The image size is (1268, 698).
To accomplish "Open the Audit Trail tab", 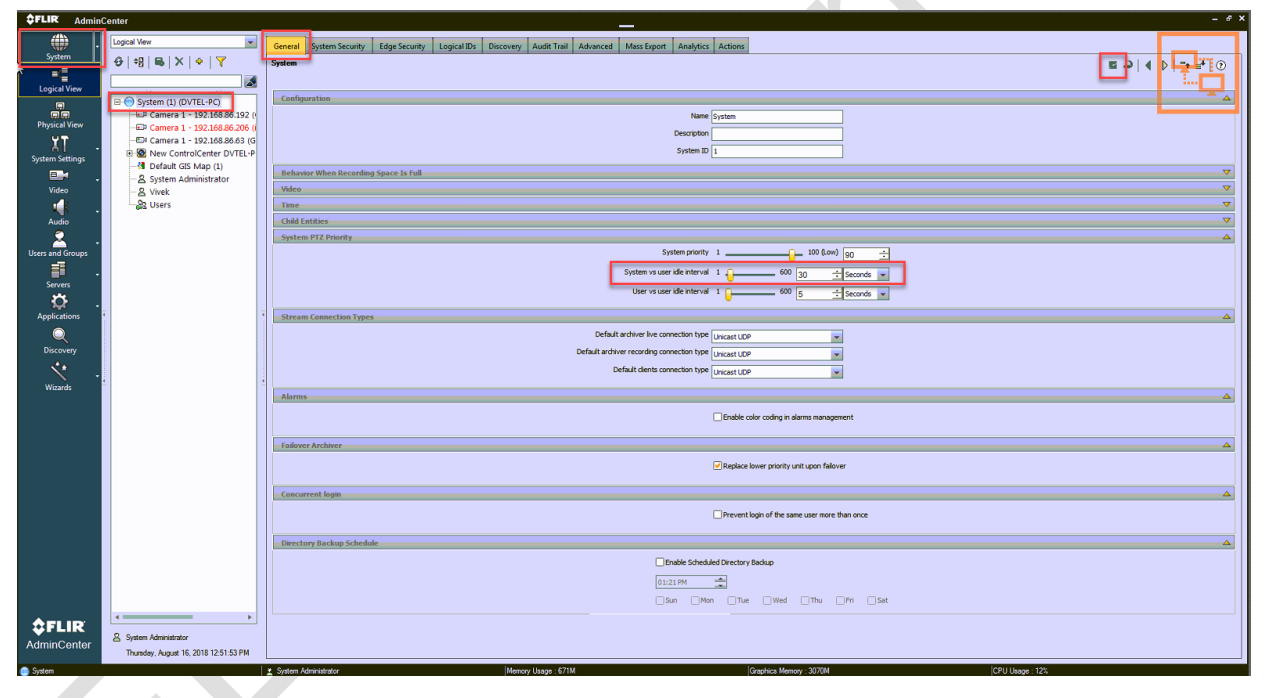I will coord(551,46).
